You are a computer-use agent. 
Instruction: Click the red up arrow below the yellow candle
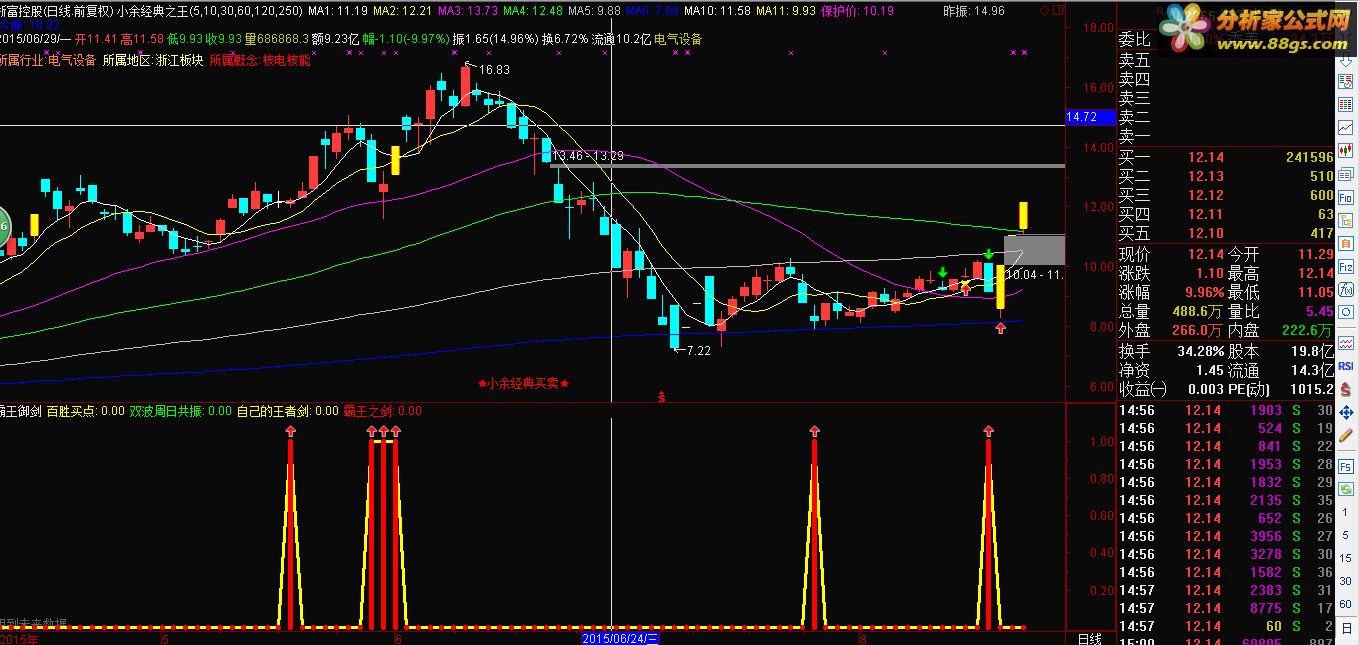tap(1001, 327)
